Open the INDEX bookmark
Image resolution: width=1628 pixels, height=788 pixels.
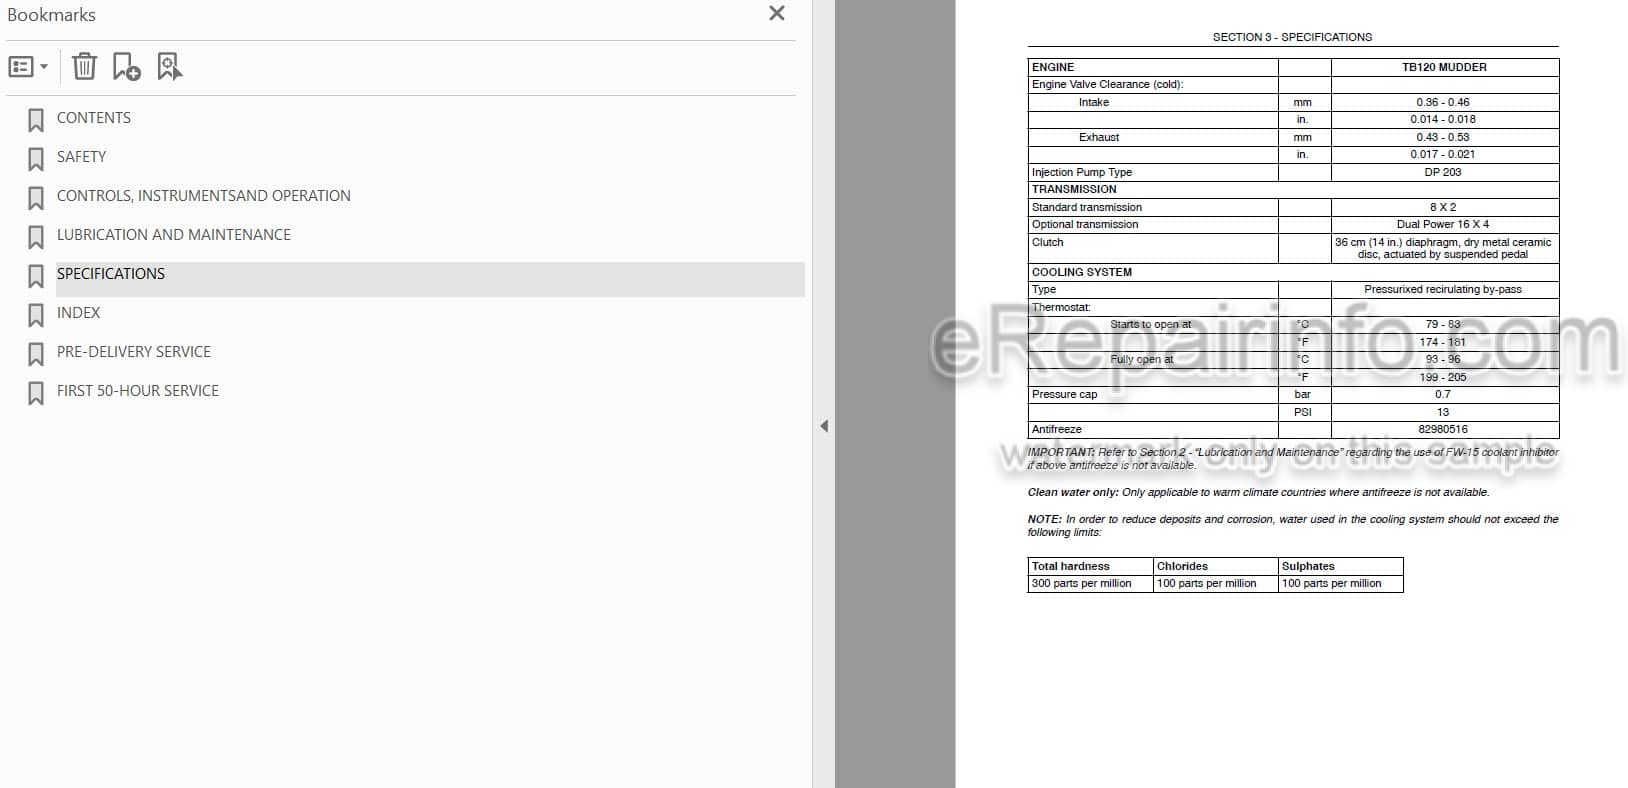point(78,313)
